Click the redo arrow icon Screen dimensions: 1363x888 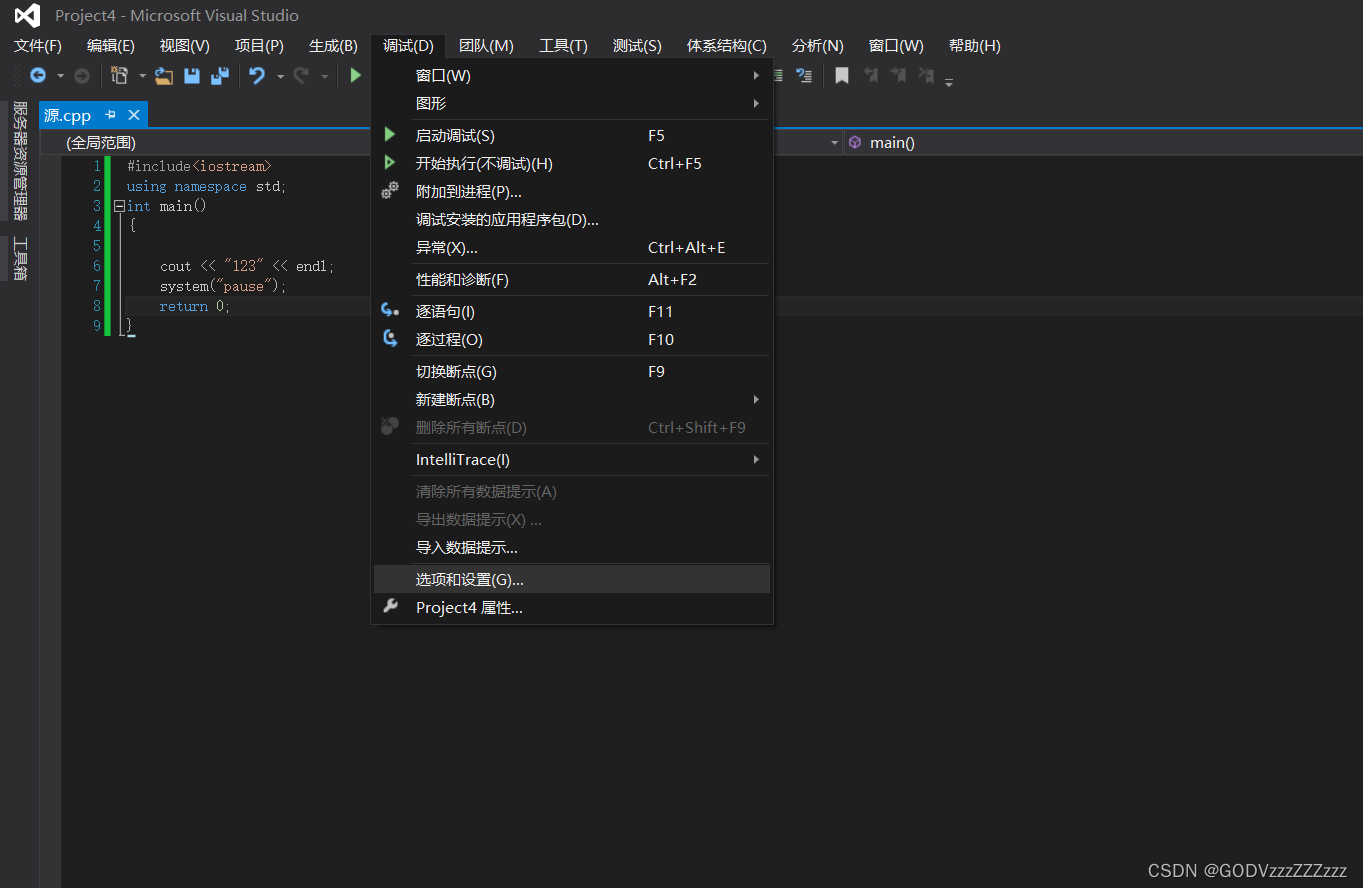(x=301, y=75)
